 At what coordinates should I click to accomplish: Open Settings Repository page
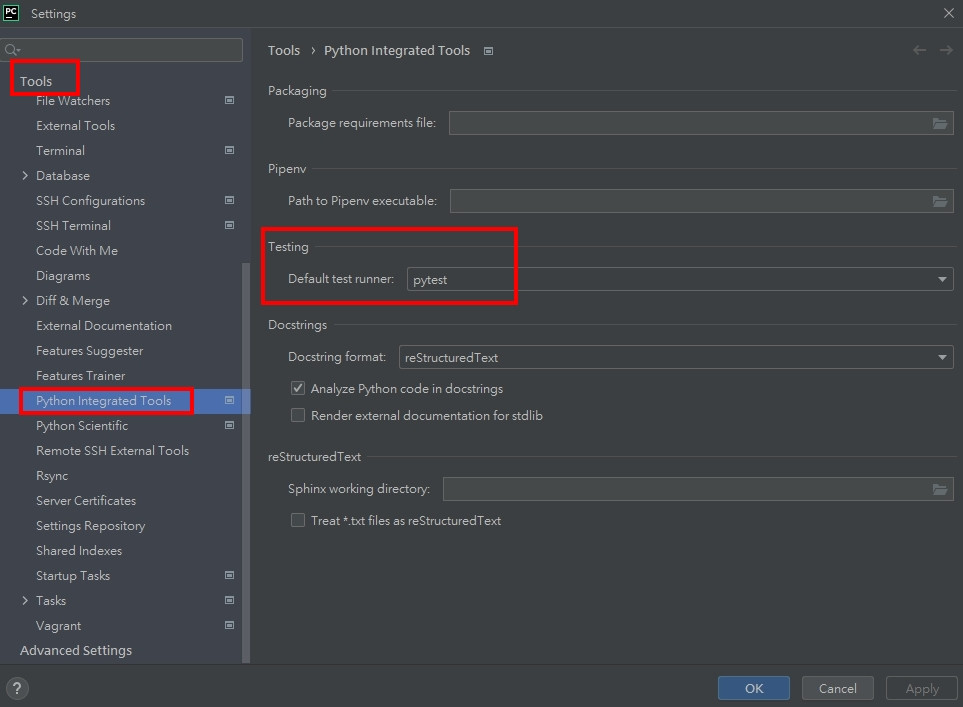tap(90, 526)
